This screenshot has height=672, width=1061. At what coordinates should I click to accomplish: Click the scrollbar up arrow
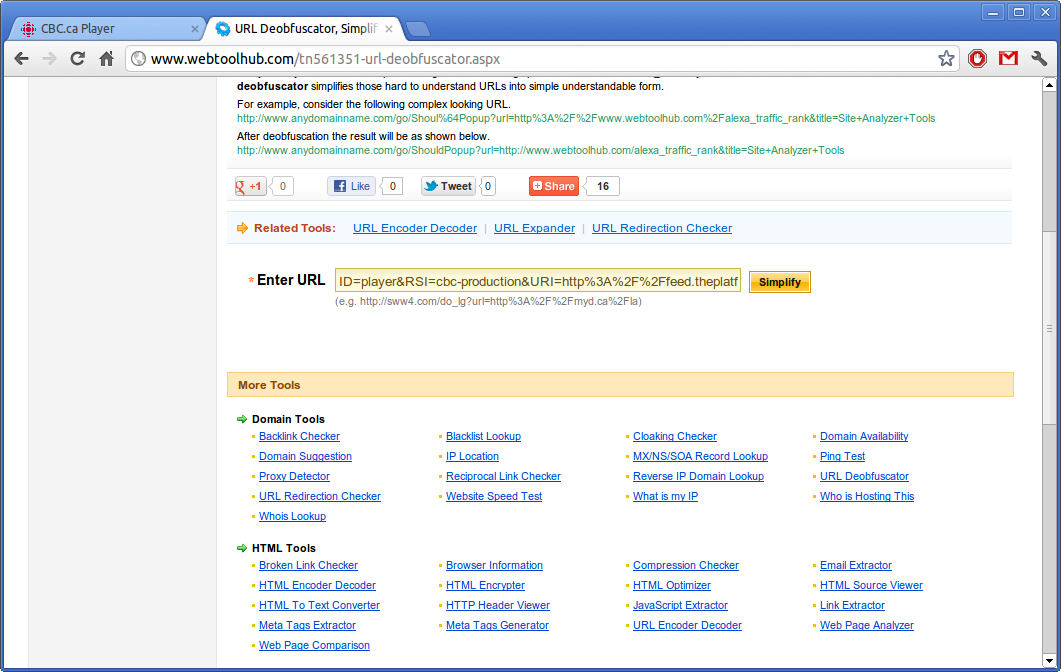pos(1049,85)
